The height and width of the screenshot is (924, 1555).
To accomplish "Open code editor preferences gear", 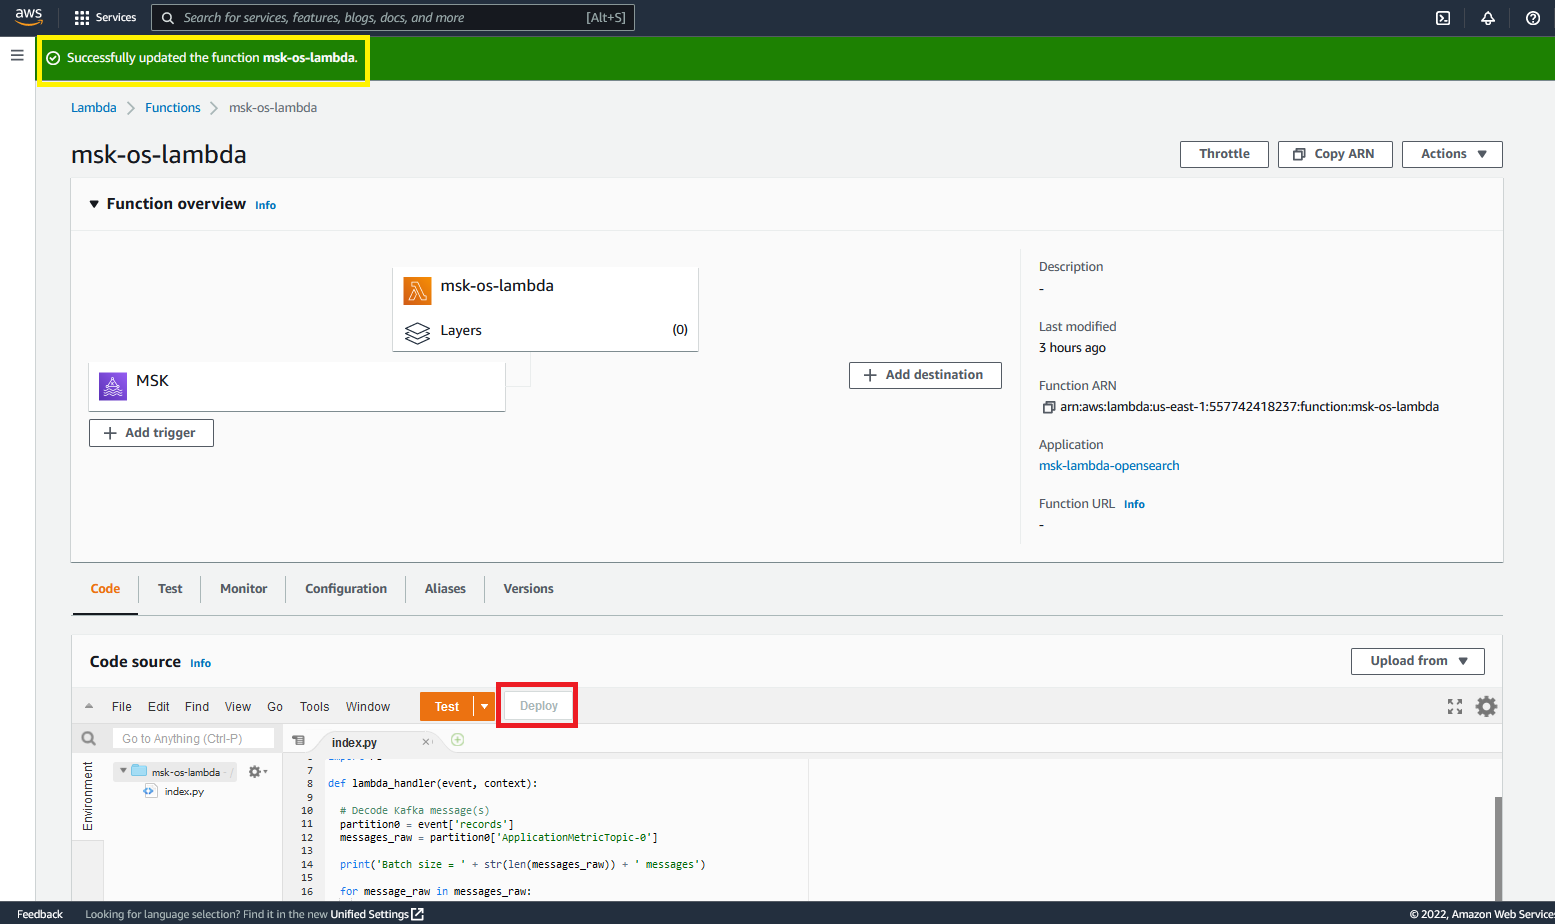I will [x=1487, y=706].
